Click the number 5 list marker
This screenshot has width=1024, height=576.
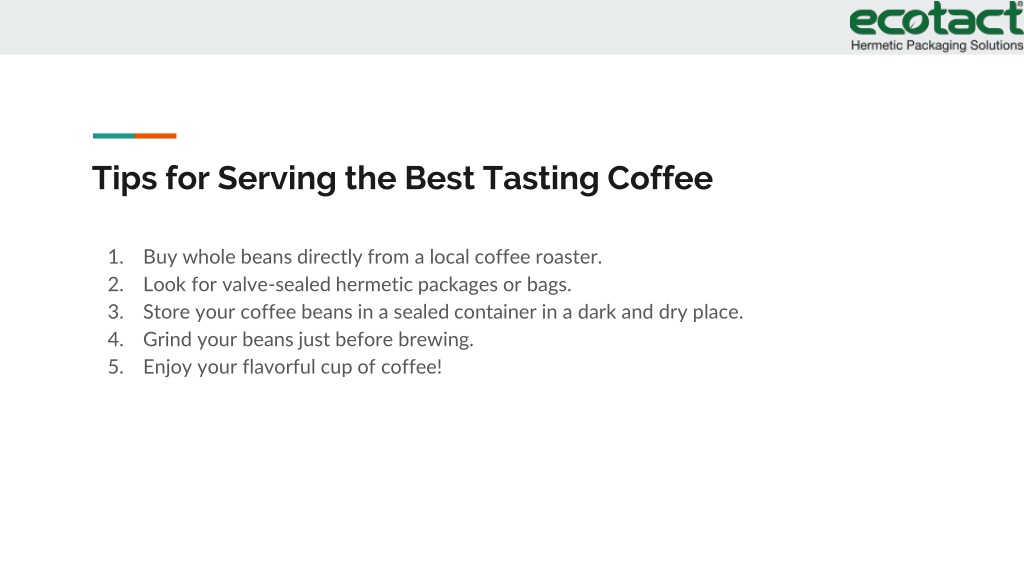116,367
